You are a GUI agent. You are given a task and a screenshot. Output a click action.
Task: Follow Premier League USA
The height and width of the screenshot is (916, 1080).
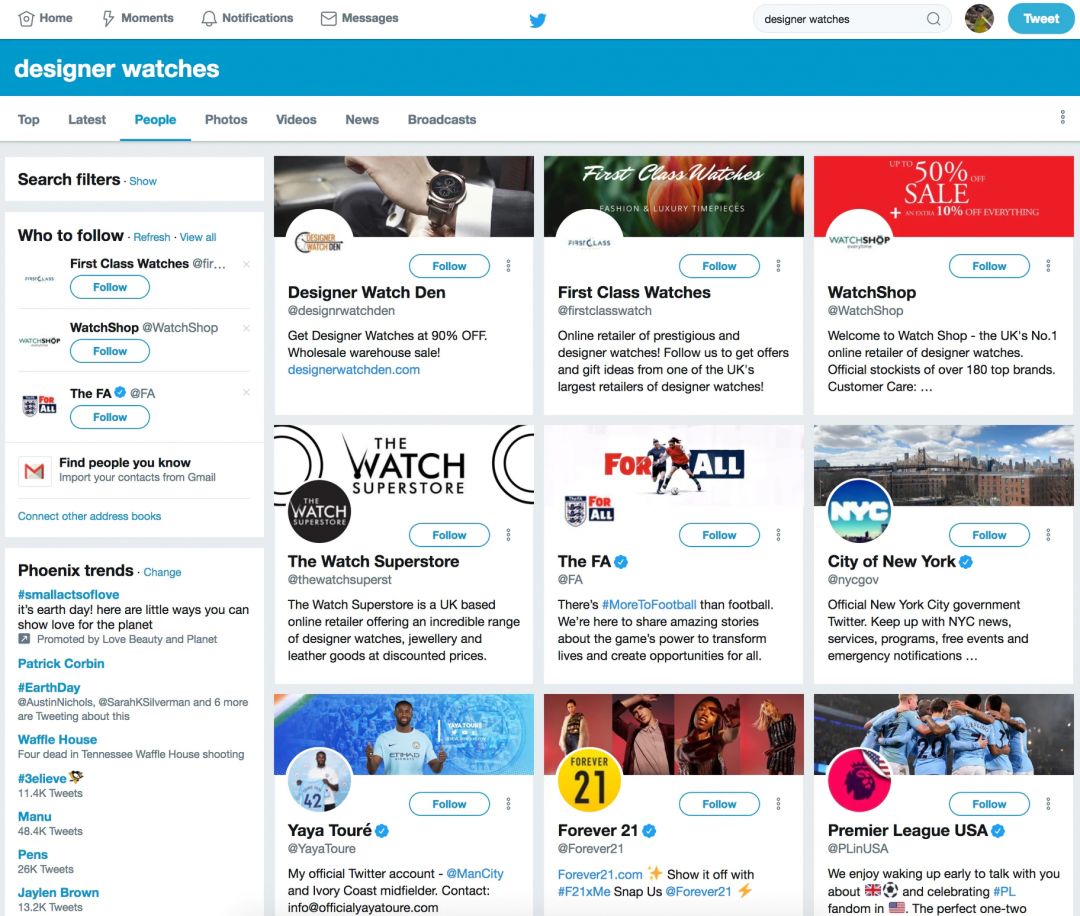click(x=989, y=804)
